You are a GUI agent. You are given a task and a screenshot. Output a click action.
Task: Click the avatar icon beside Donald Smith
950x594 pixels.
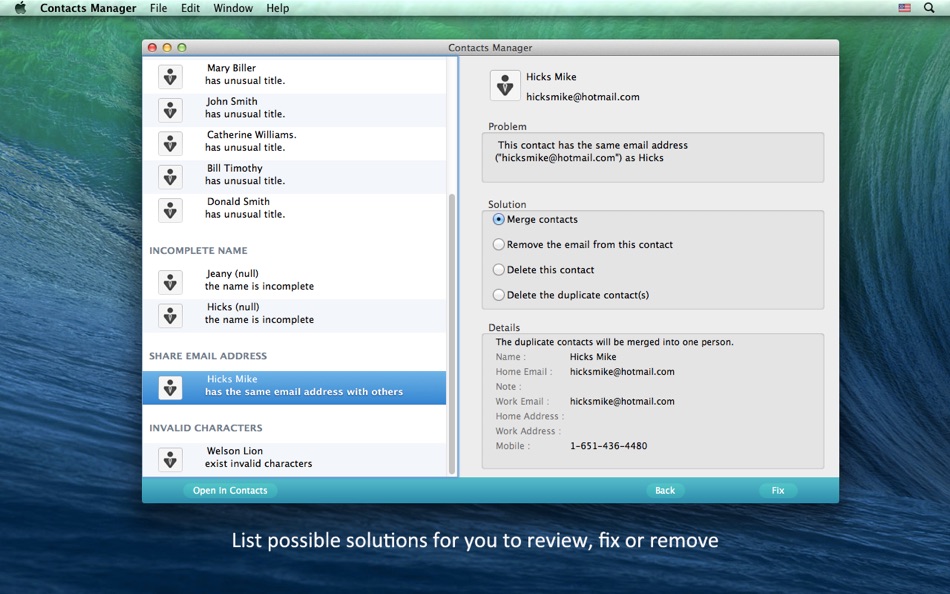point(170,210)
